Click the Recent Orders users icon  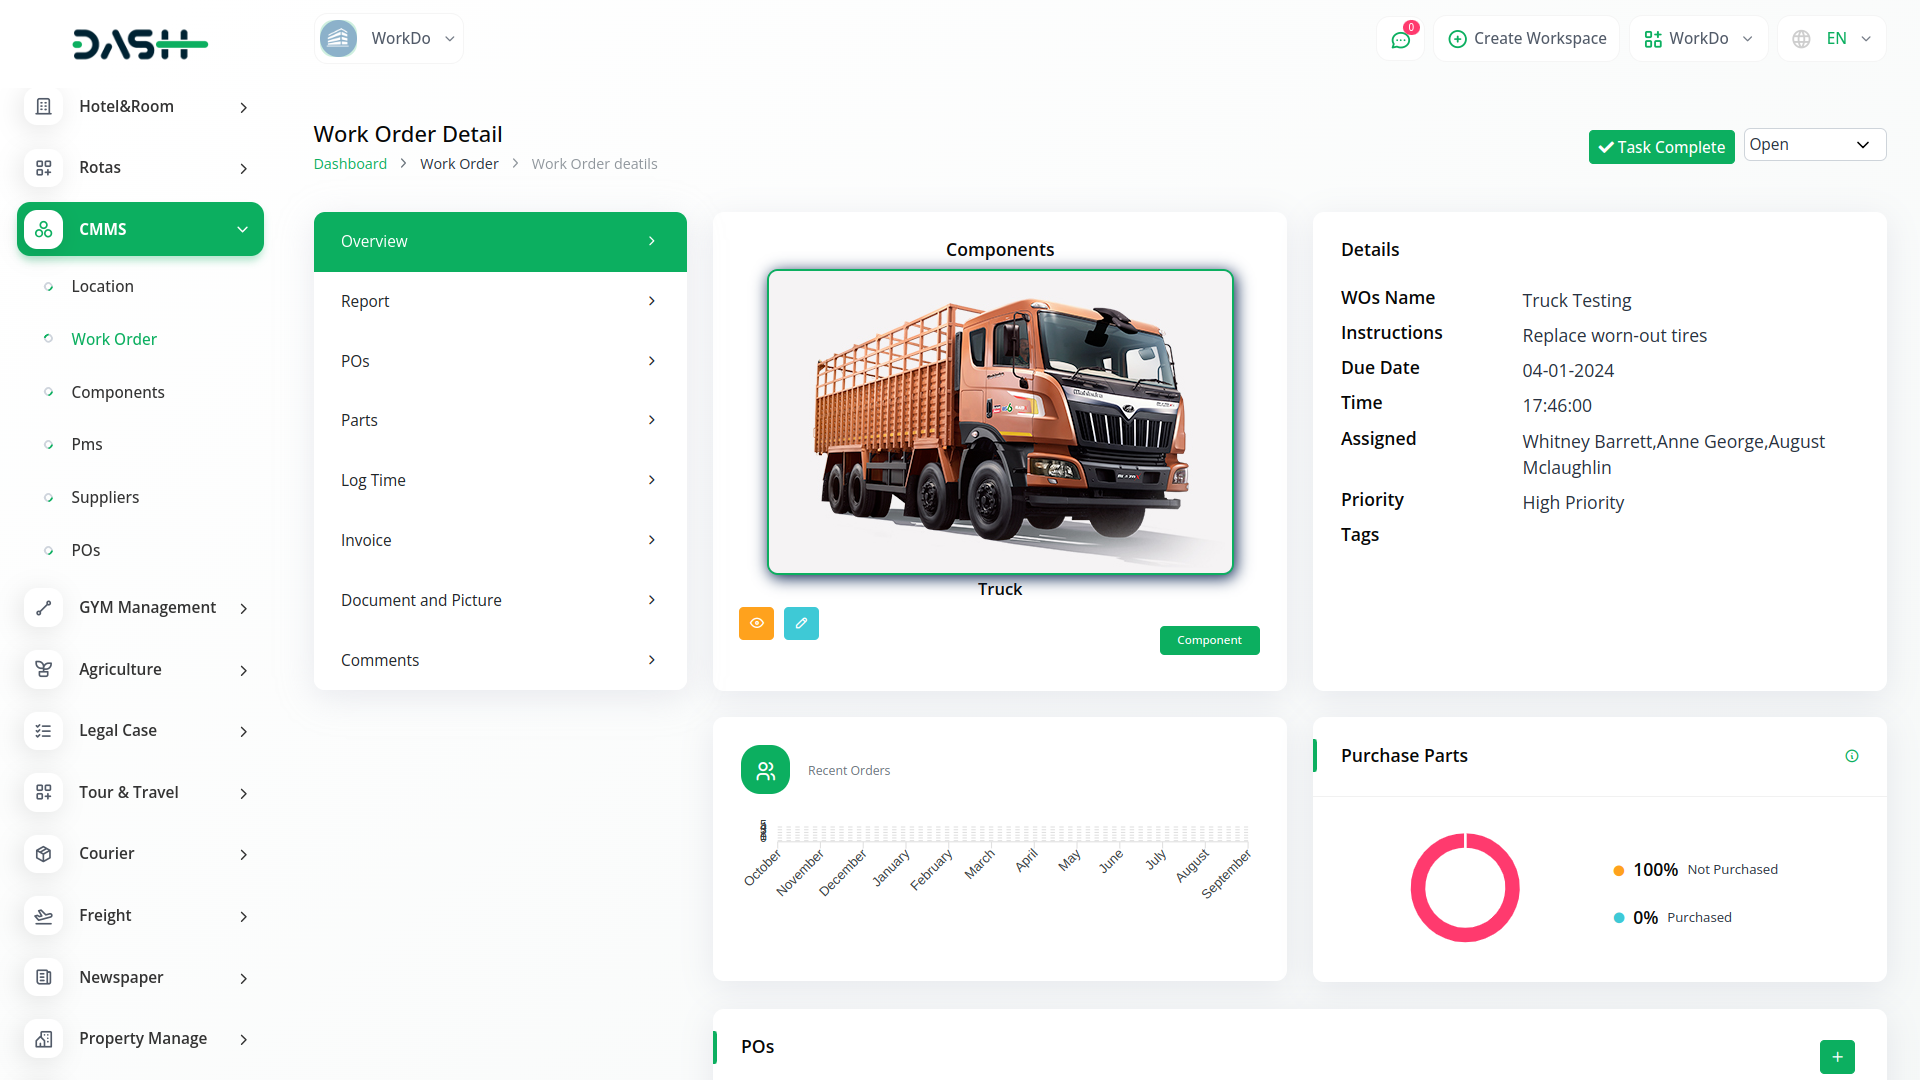point(765,770)
